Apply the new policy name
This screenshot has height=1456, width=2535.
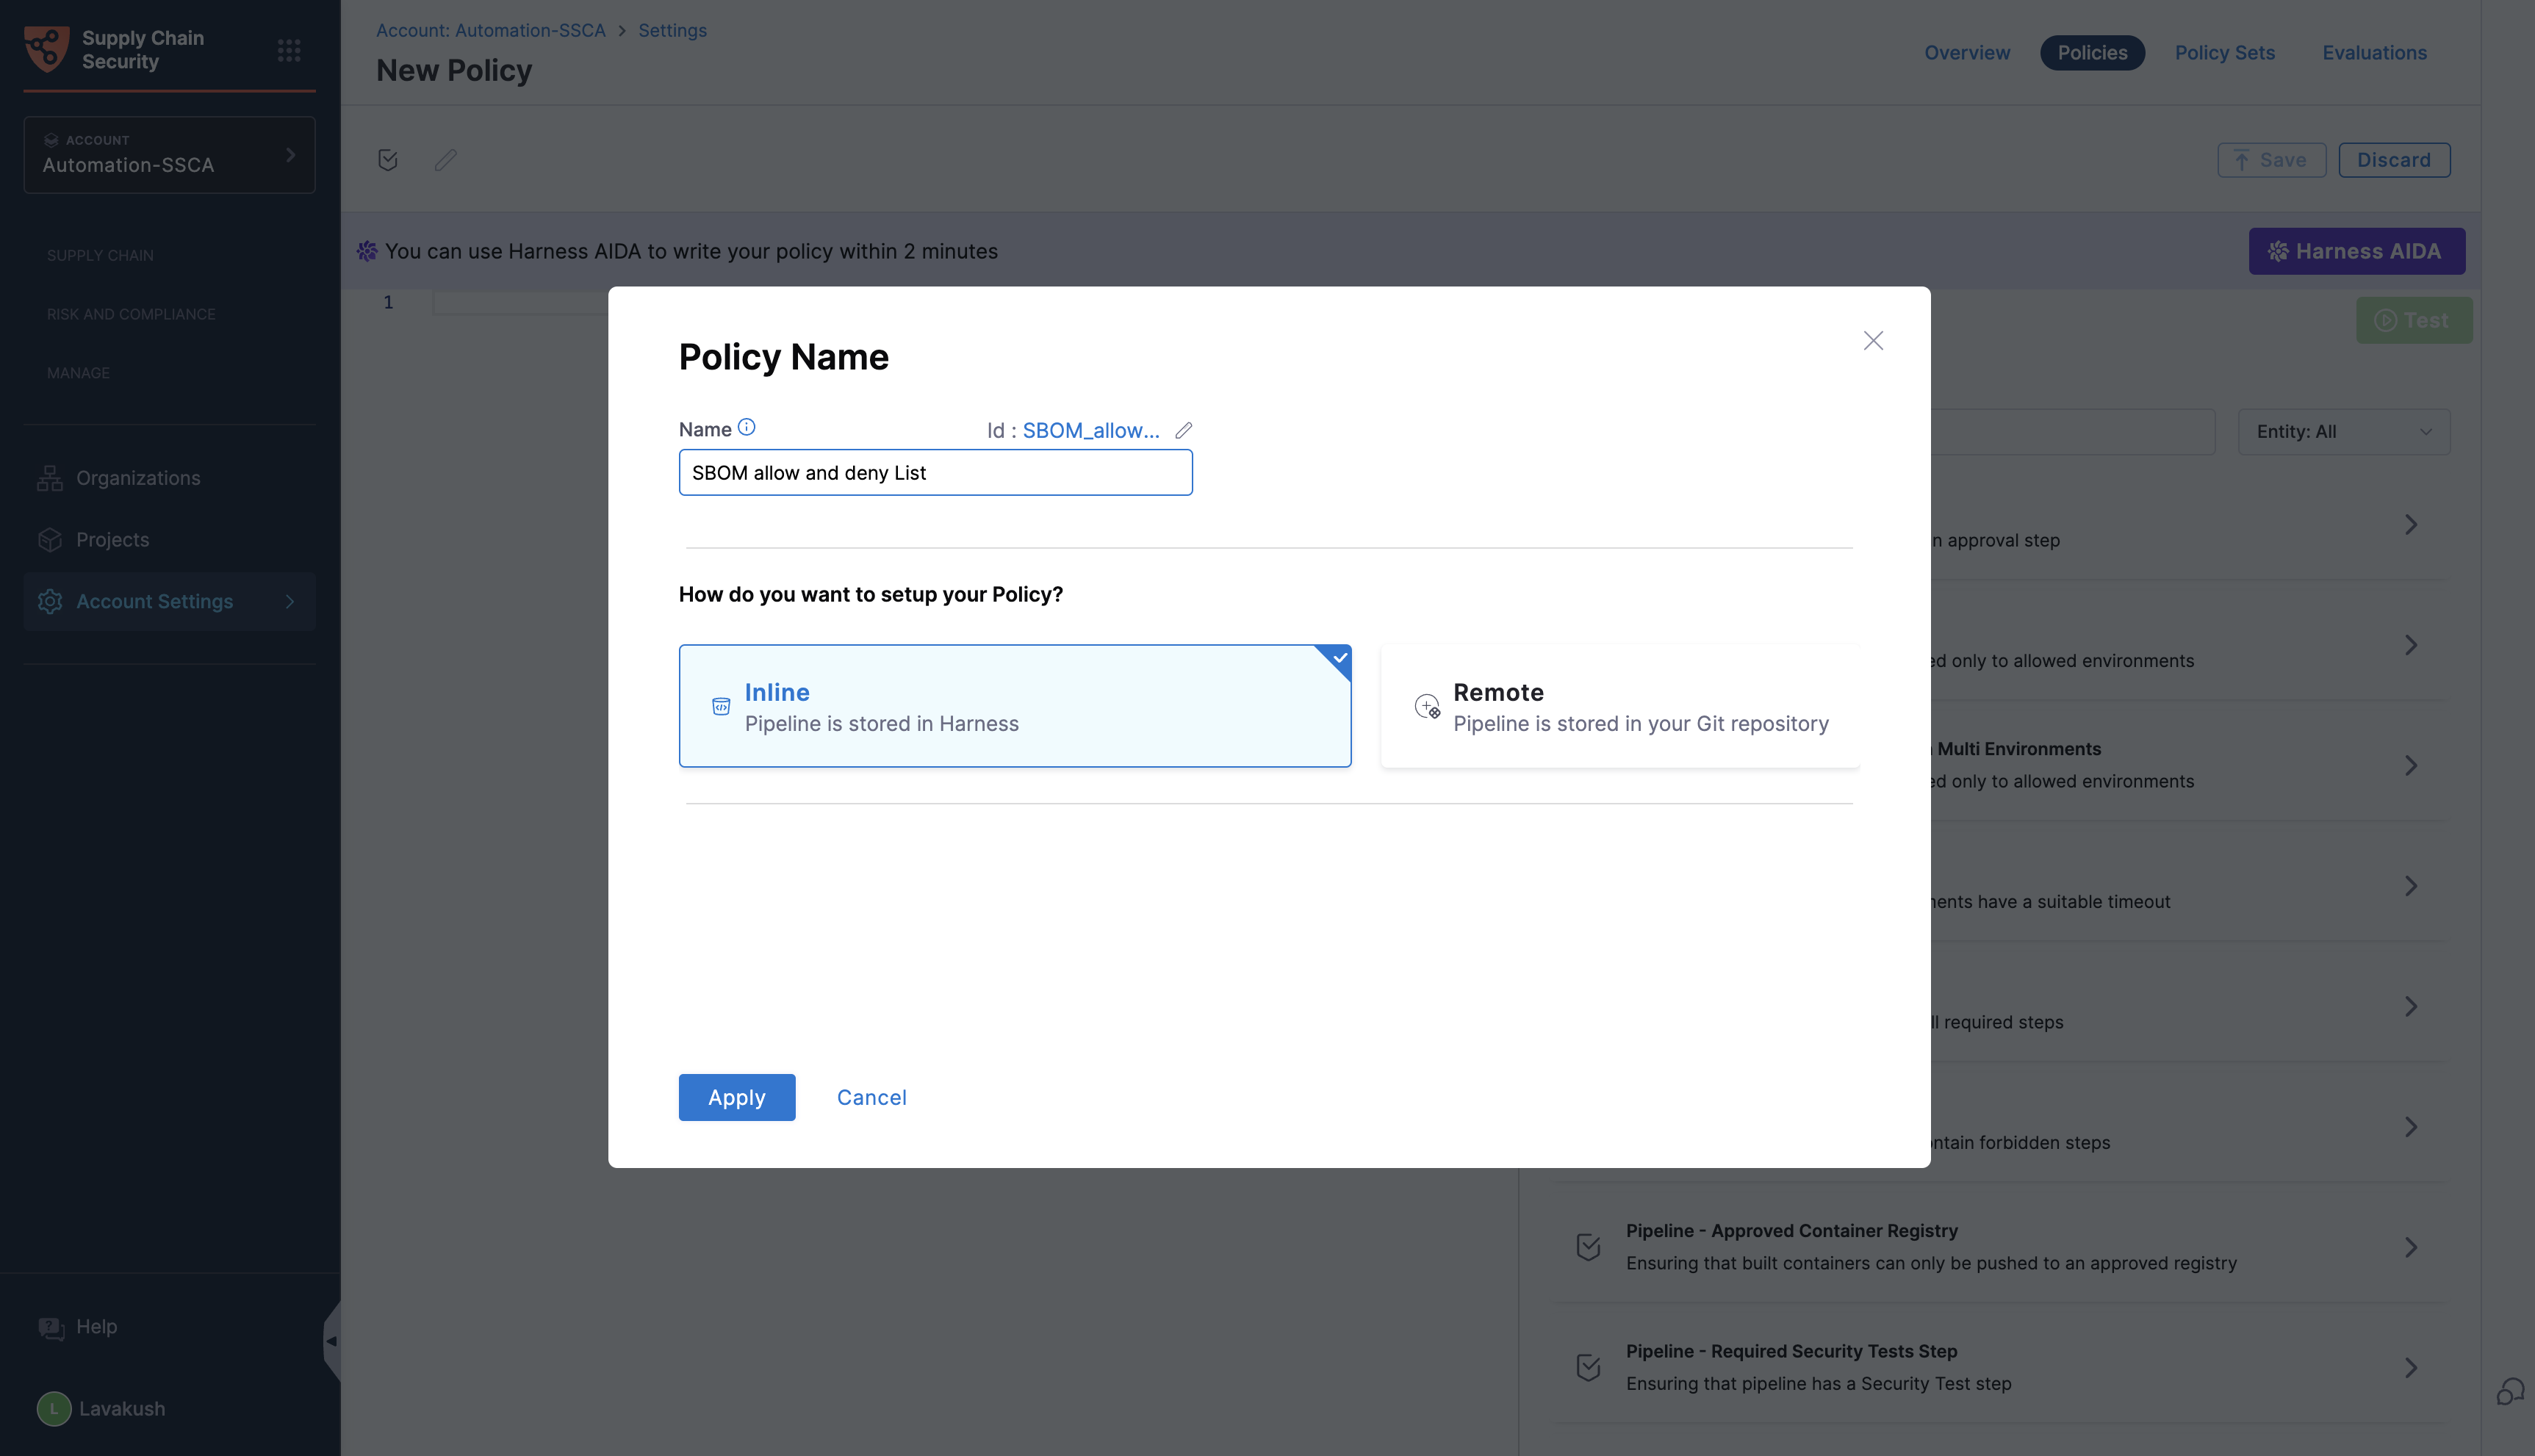tap(736, 1097)
